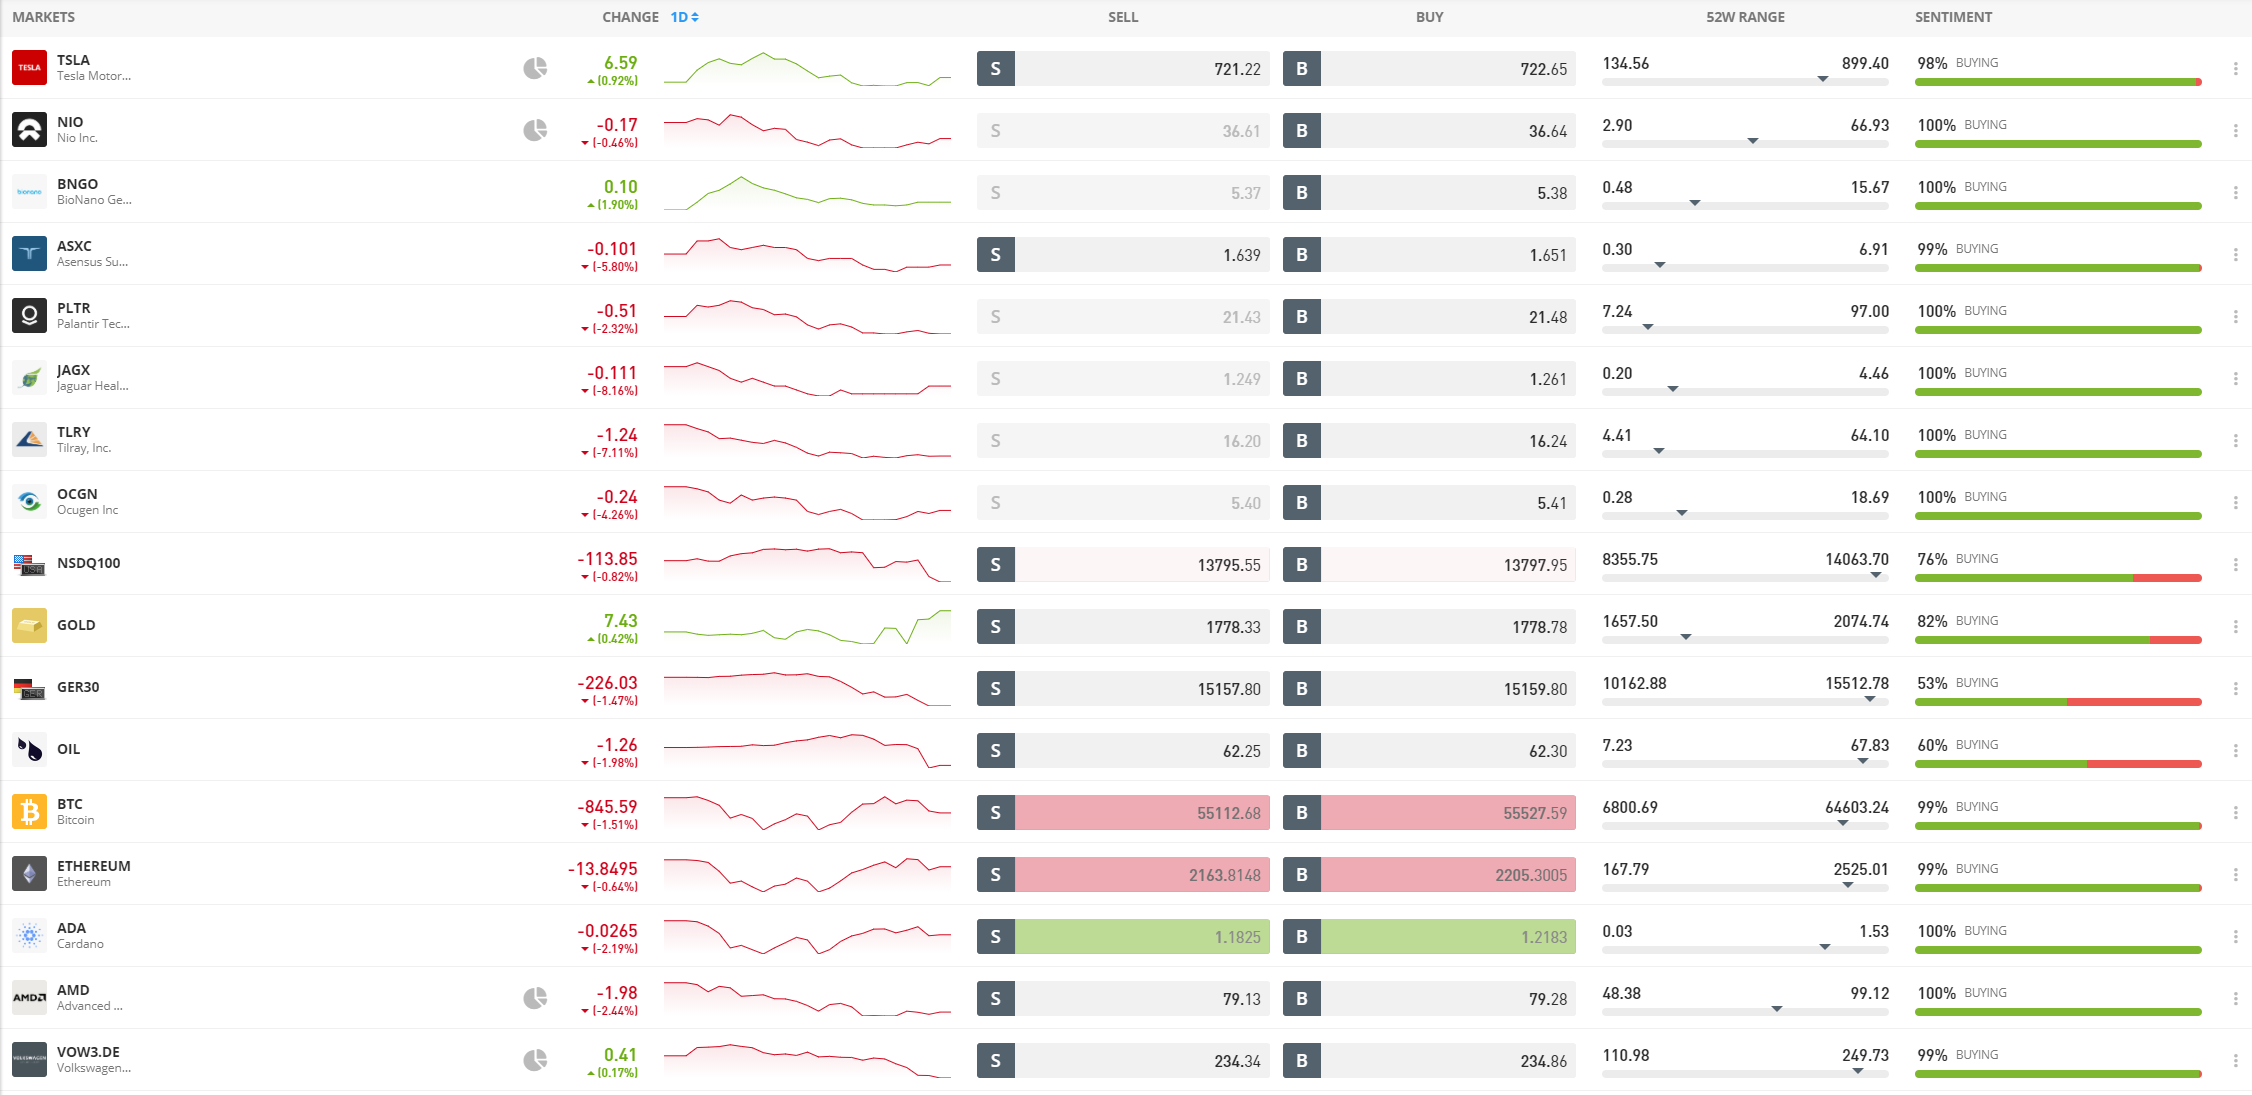Click the change sort arrows next to 1D

[695, 16]
